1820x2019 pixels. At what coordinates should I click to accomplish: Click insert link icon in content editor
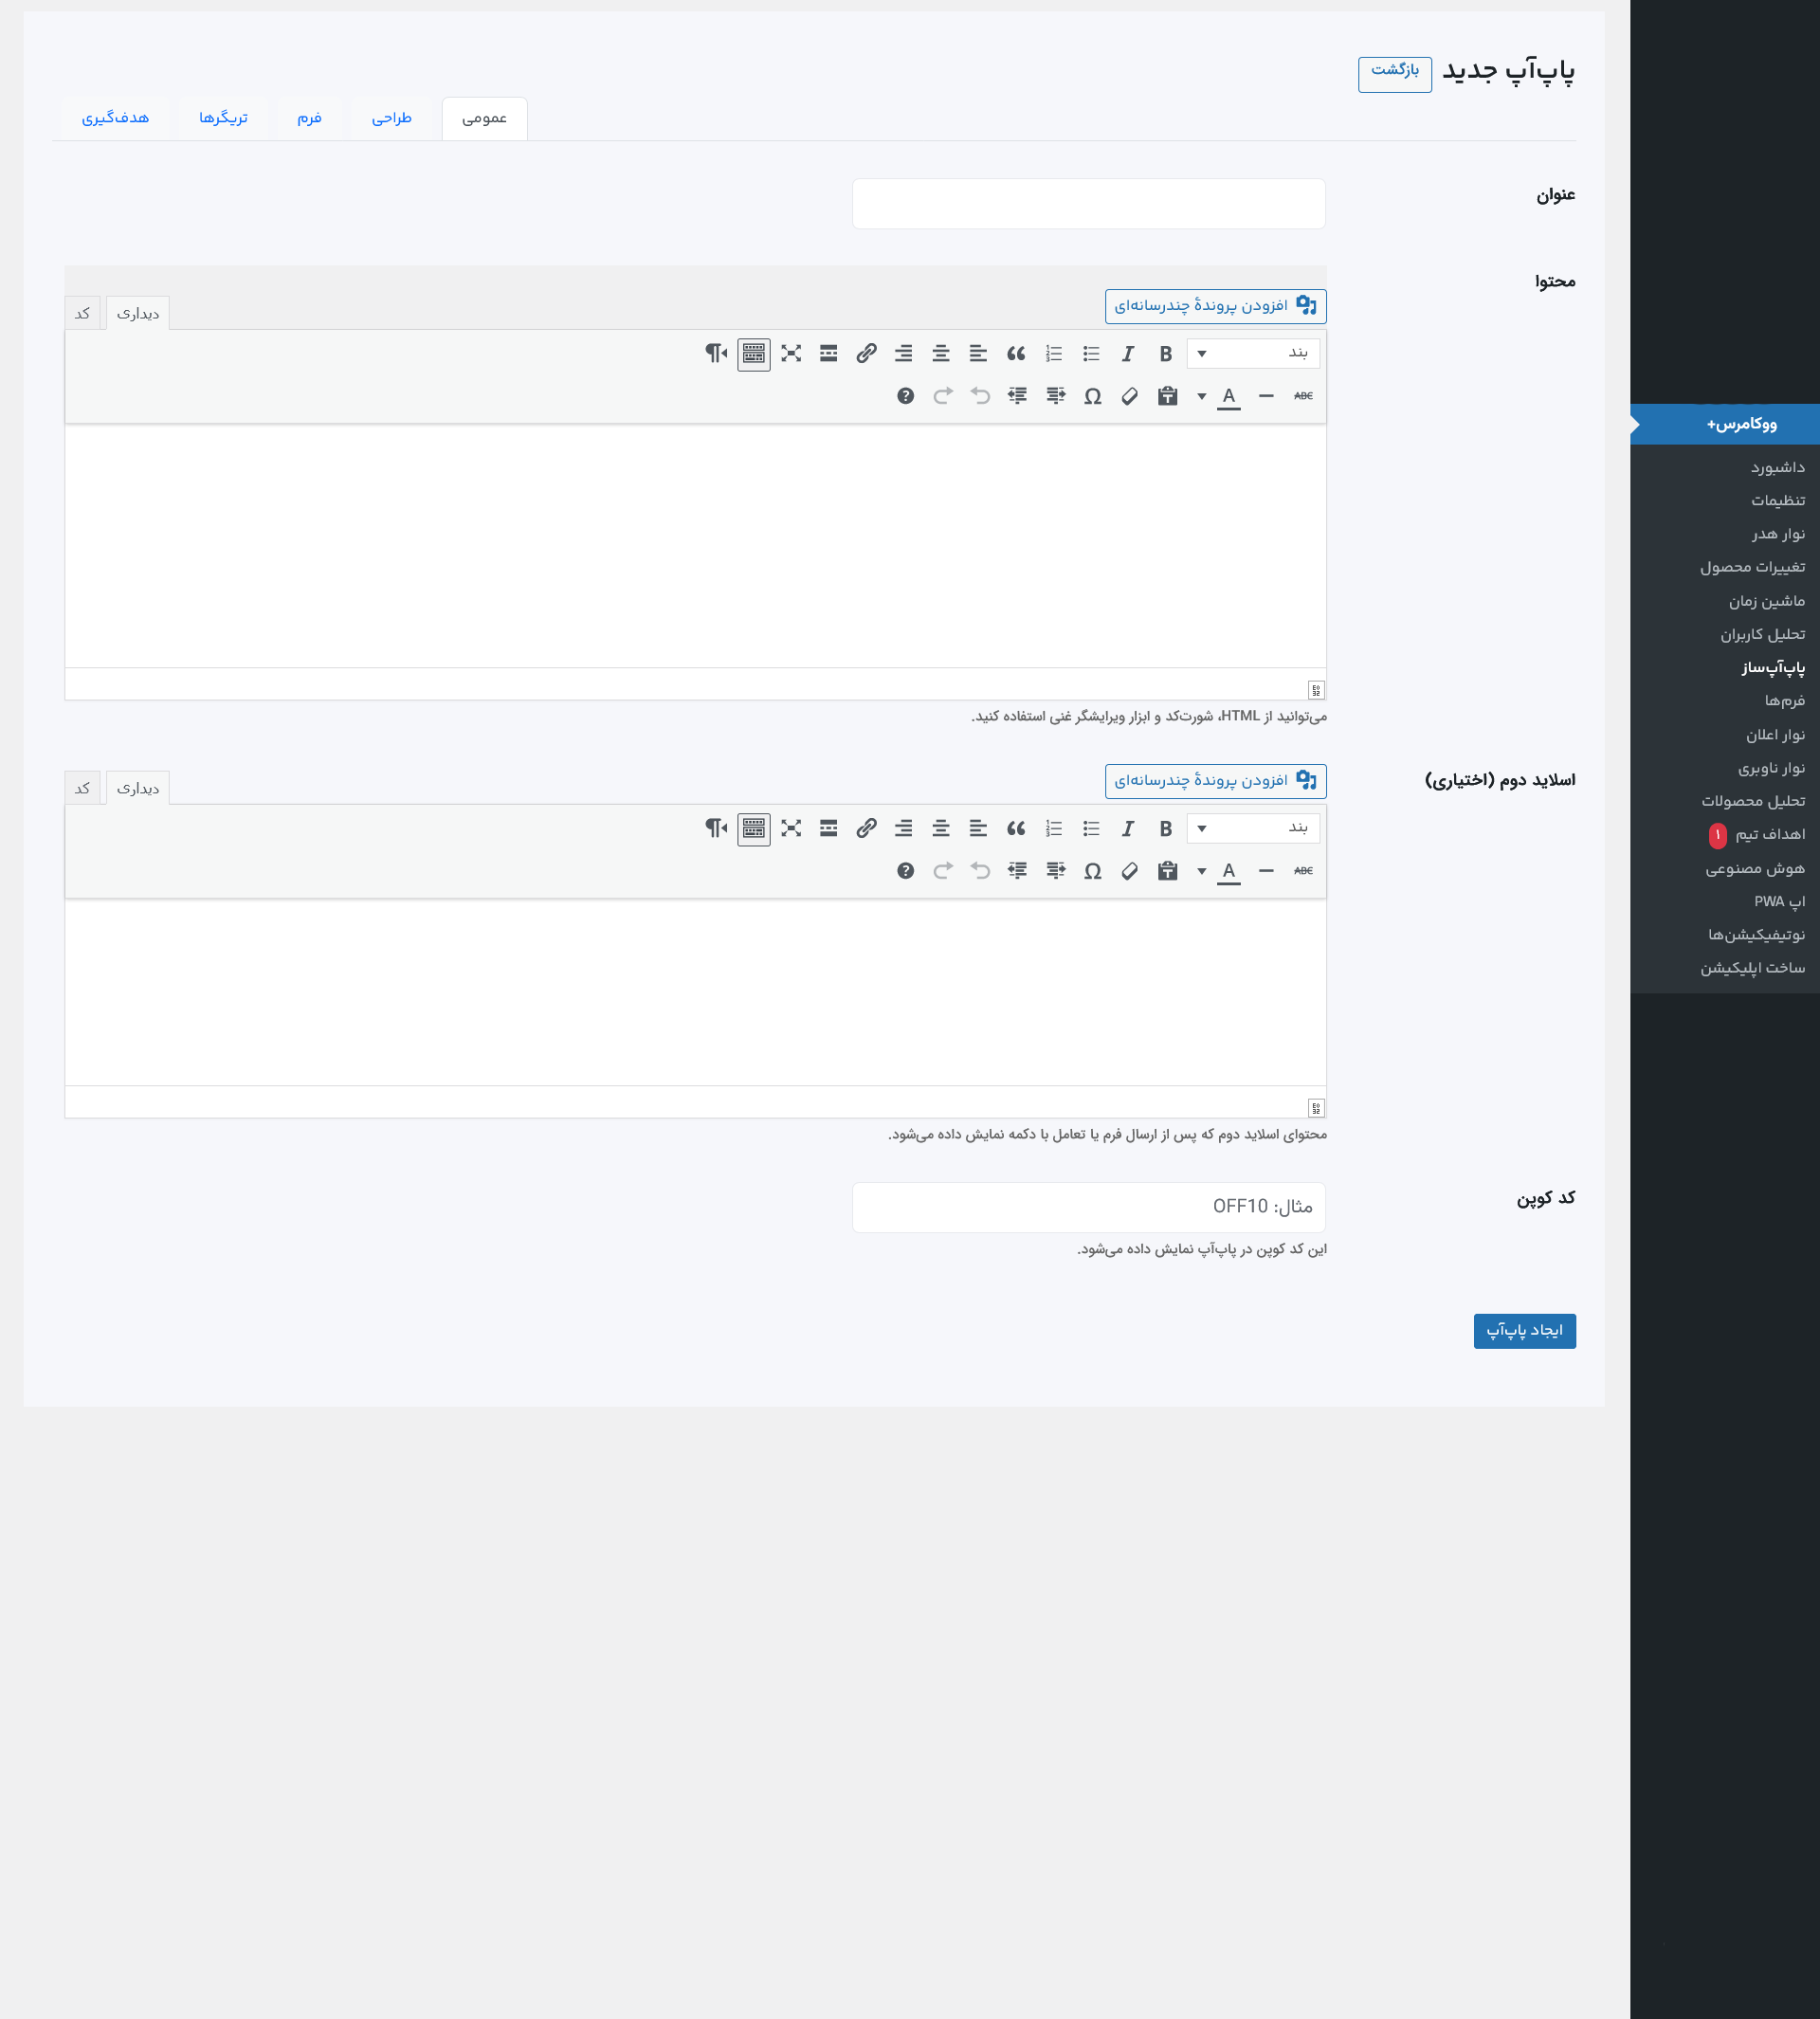pyautogui.click(x=866, y=354)
